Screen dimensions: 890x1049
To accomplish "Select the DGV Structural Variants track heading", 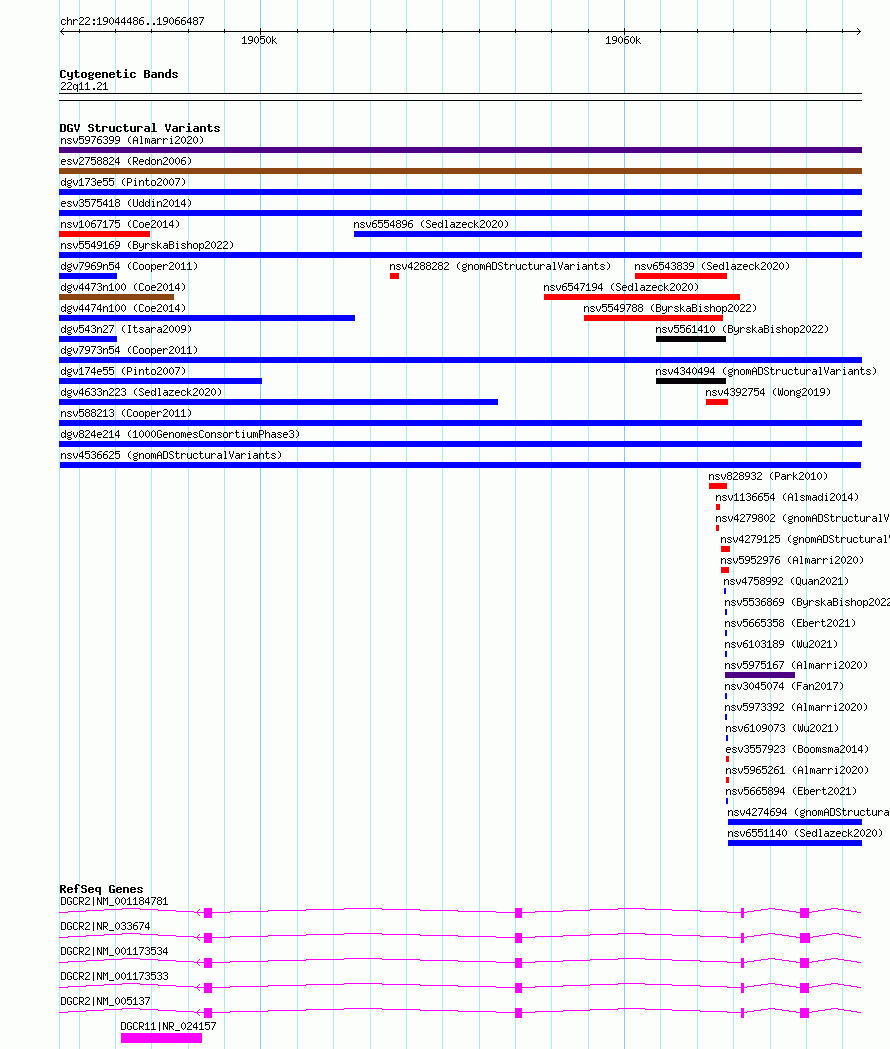I will pos(140,128).
